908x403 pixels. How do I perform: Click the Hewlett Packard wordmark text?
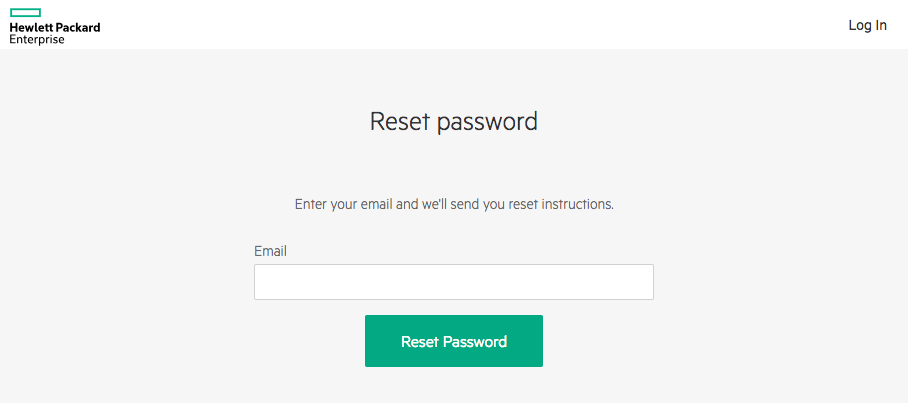(x=55, y=28)
